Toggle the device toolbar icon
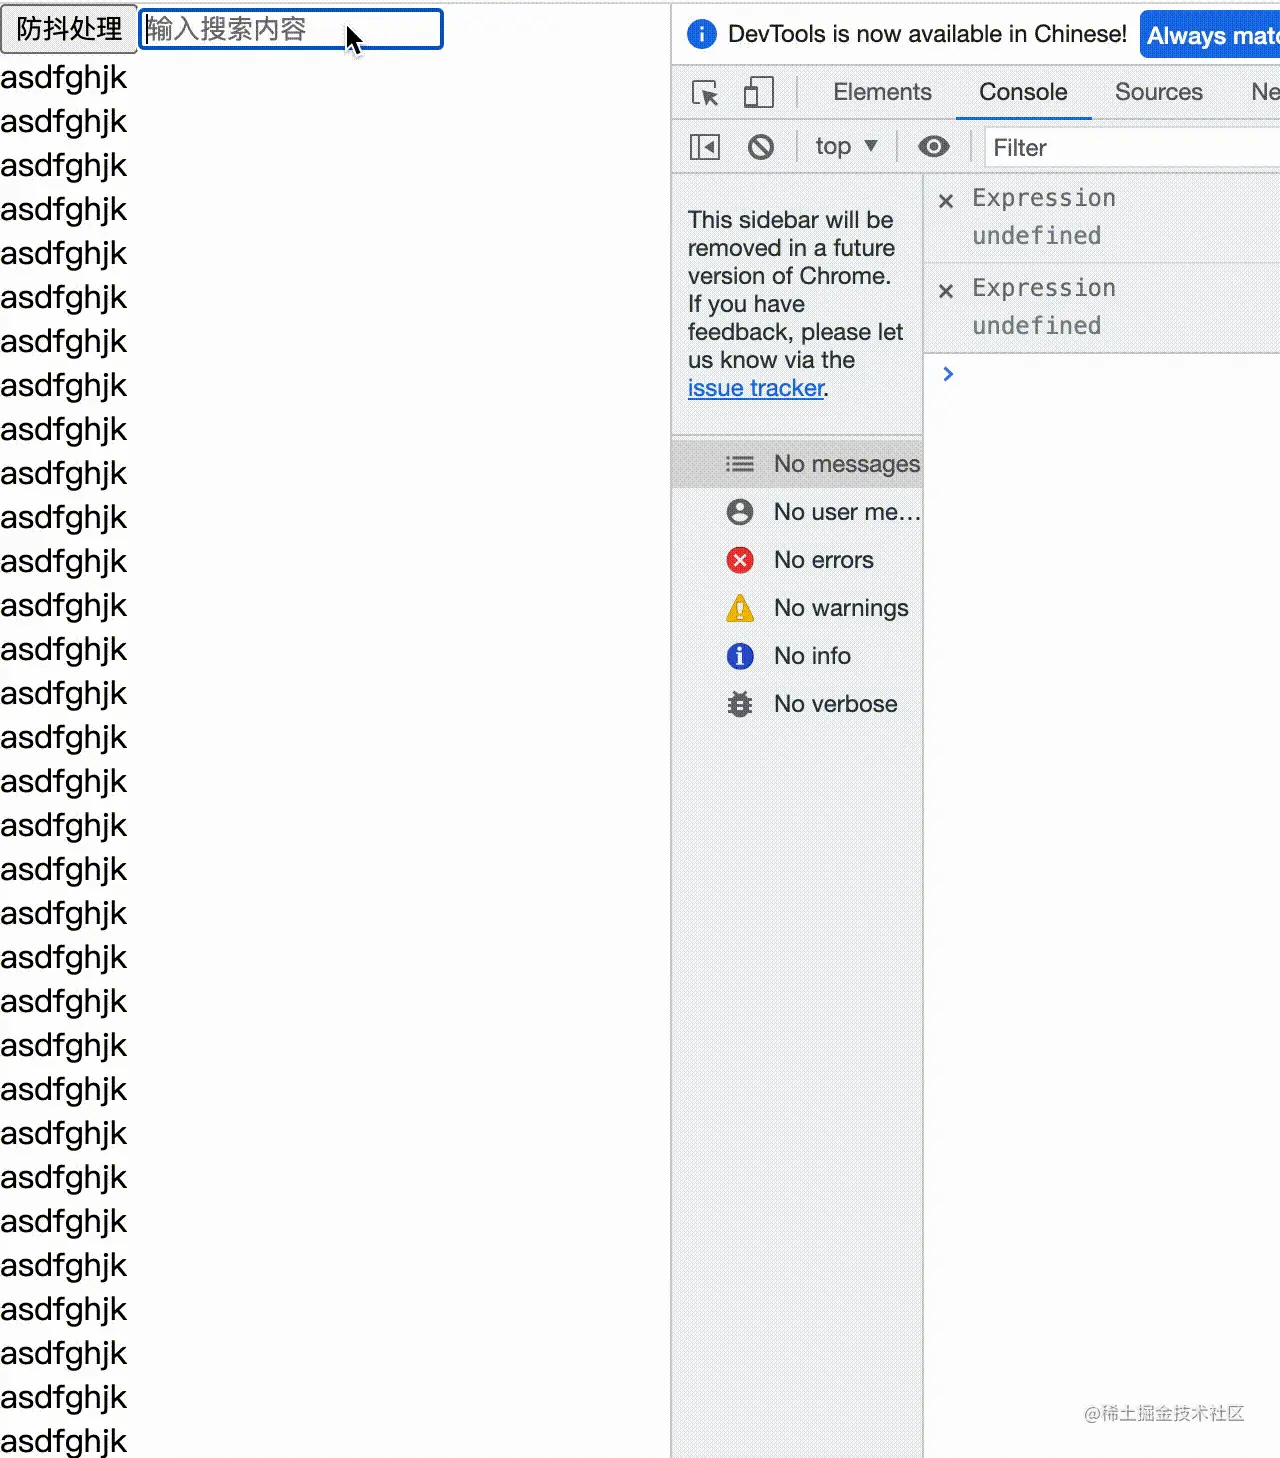Viewport: 1280px width, 1458px height. 759,93
